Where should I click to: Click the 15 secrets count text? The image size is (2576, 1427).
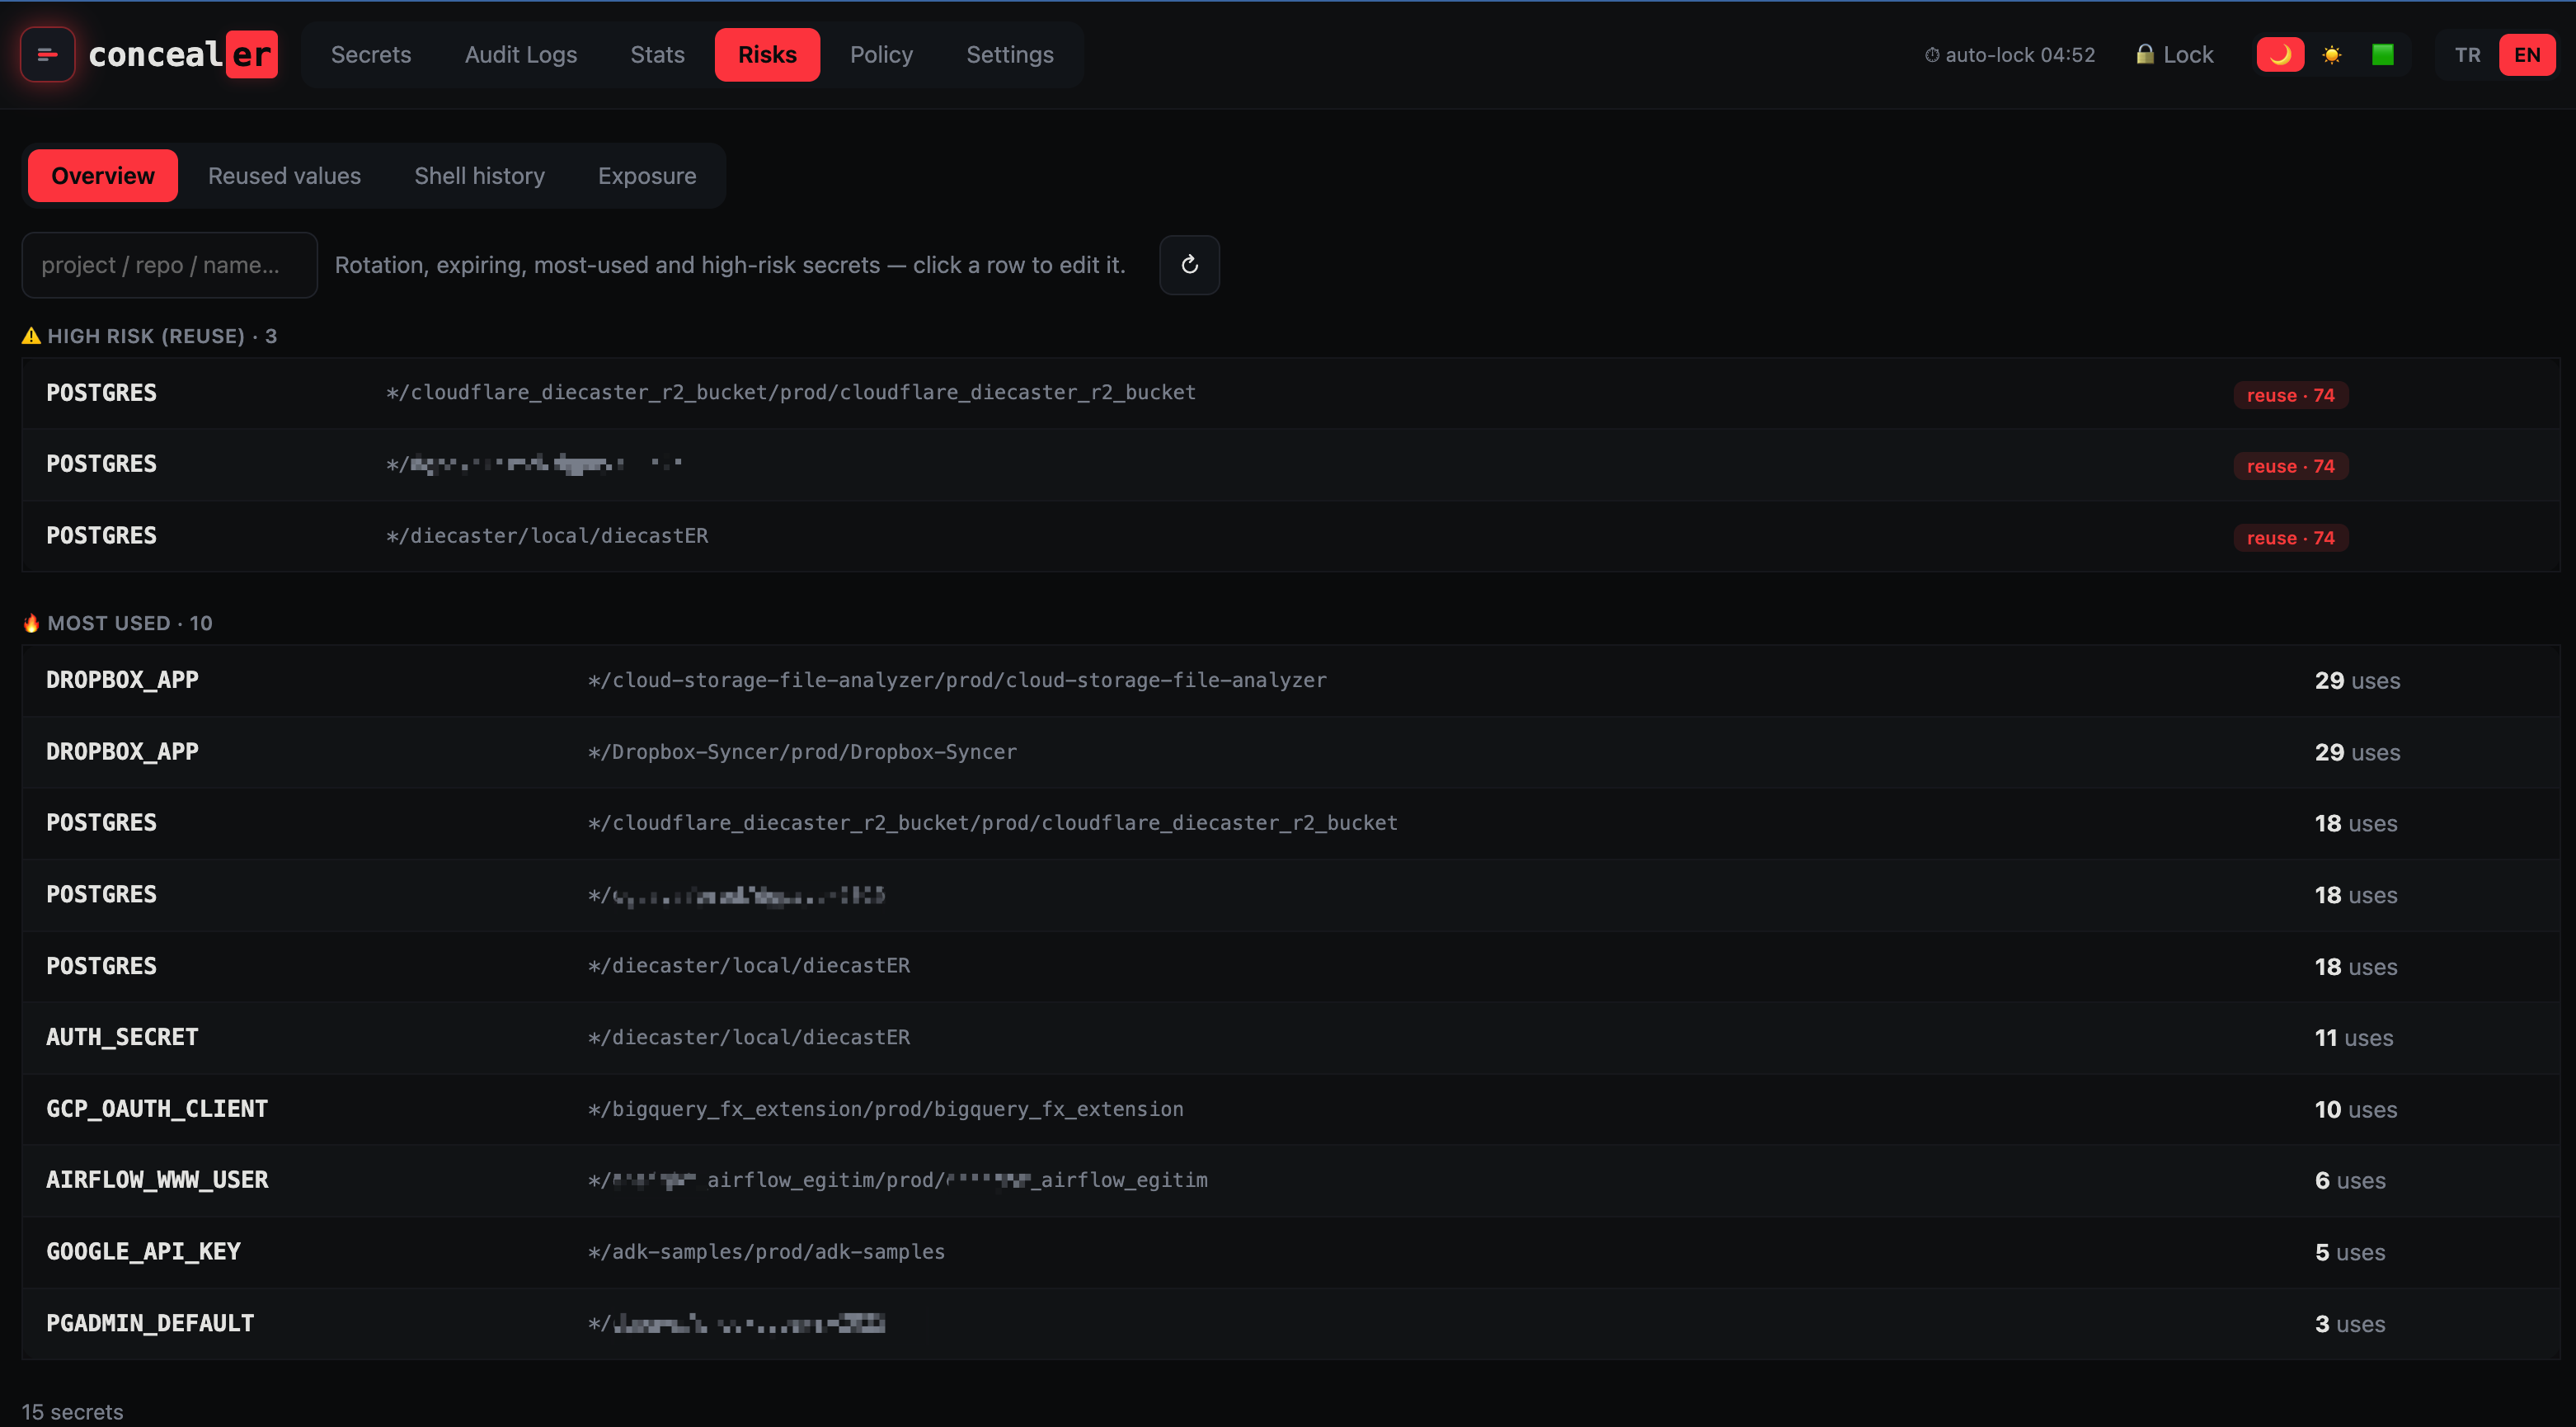(x=72, y=1412)
